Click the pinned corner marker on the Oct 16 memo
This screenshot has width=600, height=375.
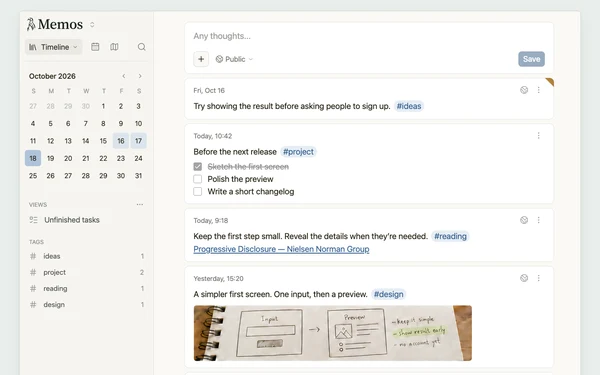pos(550,82)
